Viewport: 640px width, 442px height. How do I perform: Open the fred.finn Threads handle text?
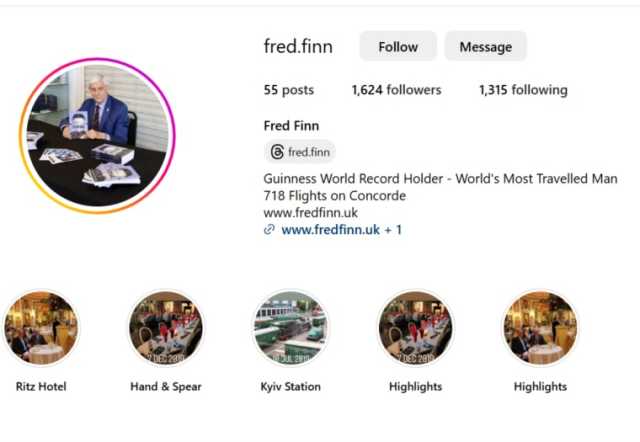tap(309, 152)
